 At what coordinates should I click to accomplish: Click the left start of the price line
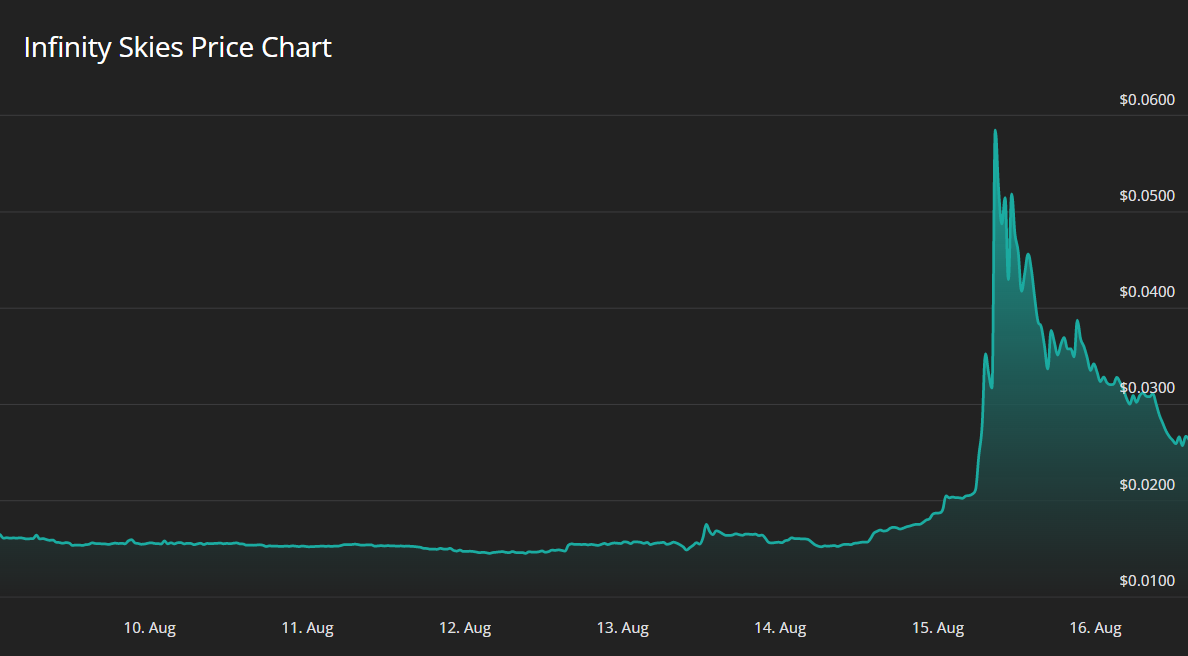coord(3,537)
